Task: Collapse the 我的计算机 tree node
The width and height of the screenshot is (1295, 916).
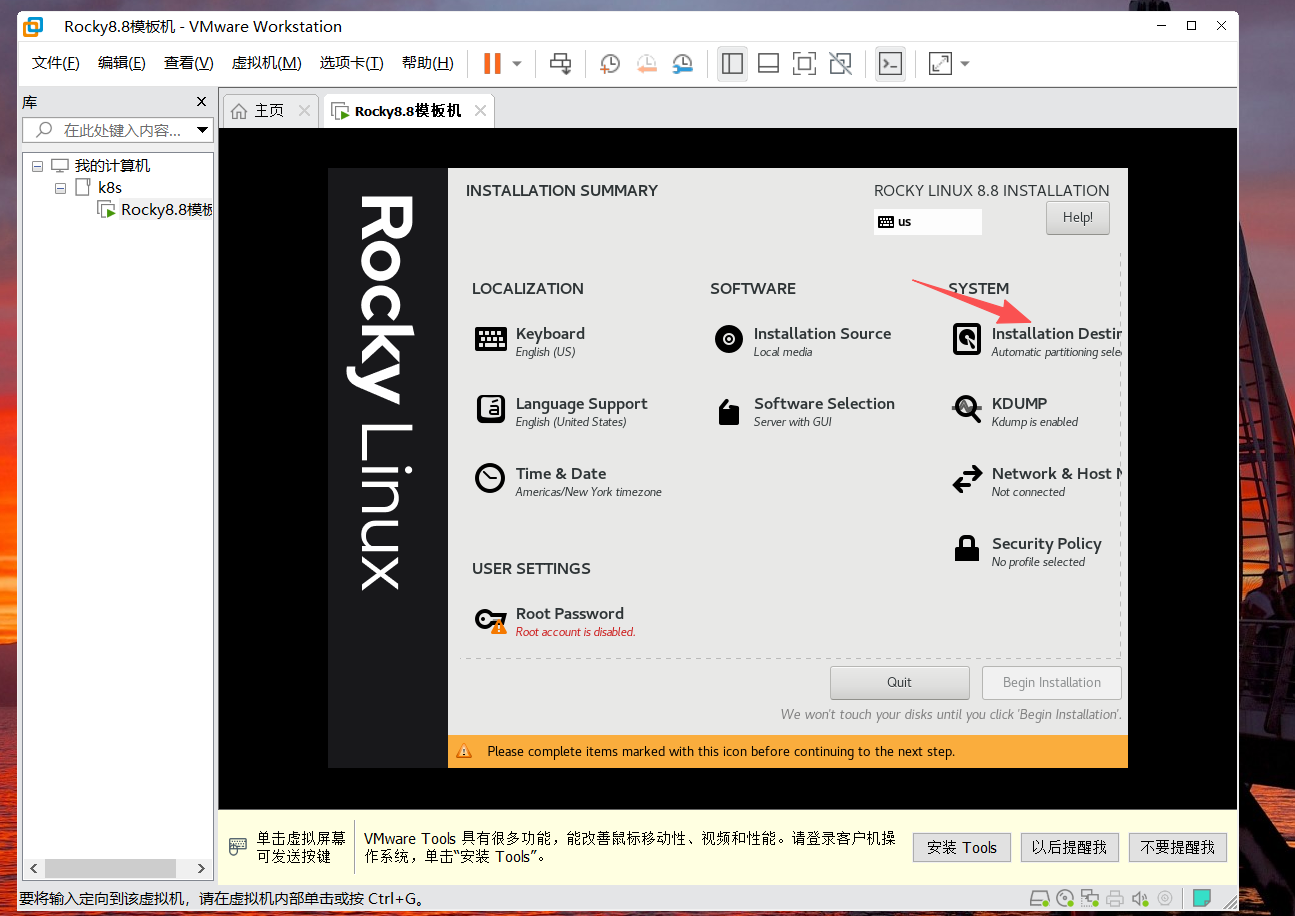Action: [x=38, y=166]
